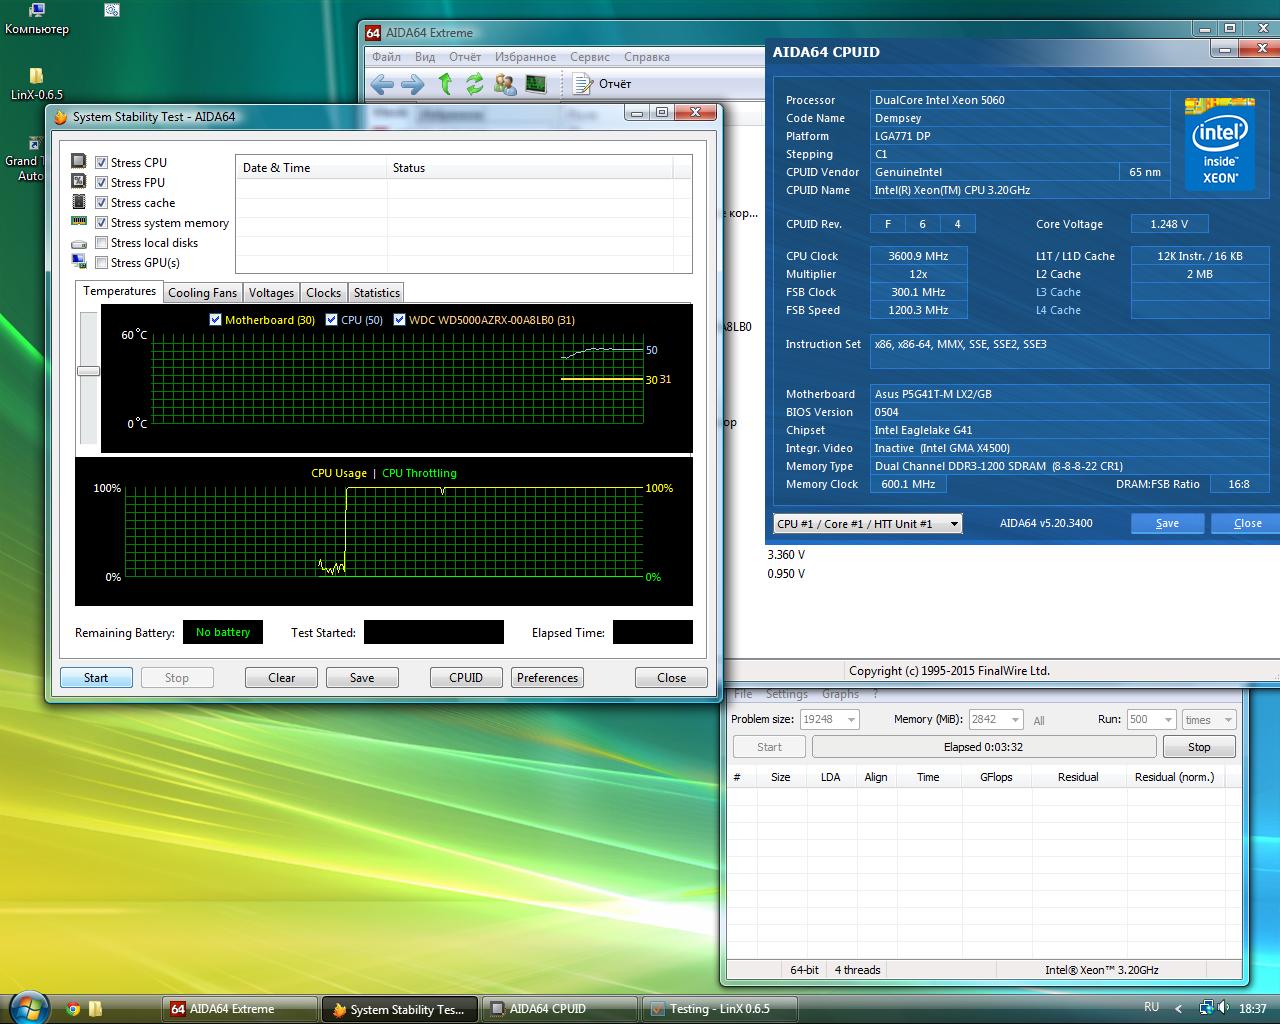Image resolution: width=1280 pixels, height=1024 pixels.
Task: Open the users icon in AIDA64 toolbar
Action: pyautogui.click(x=505, y=84)
